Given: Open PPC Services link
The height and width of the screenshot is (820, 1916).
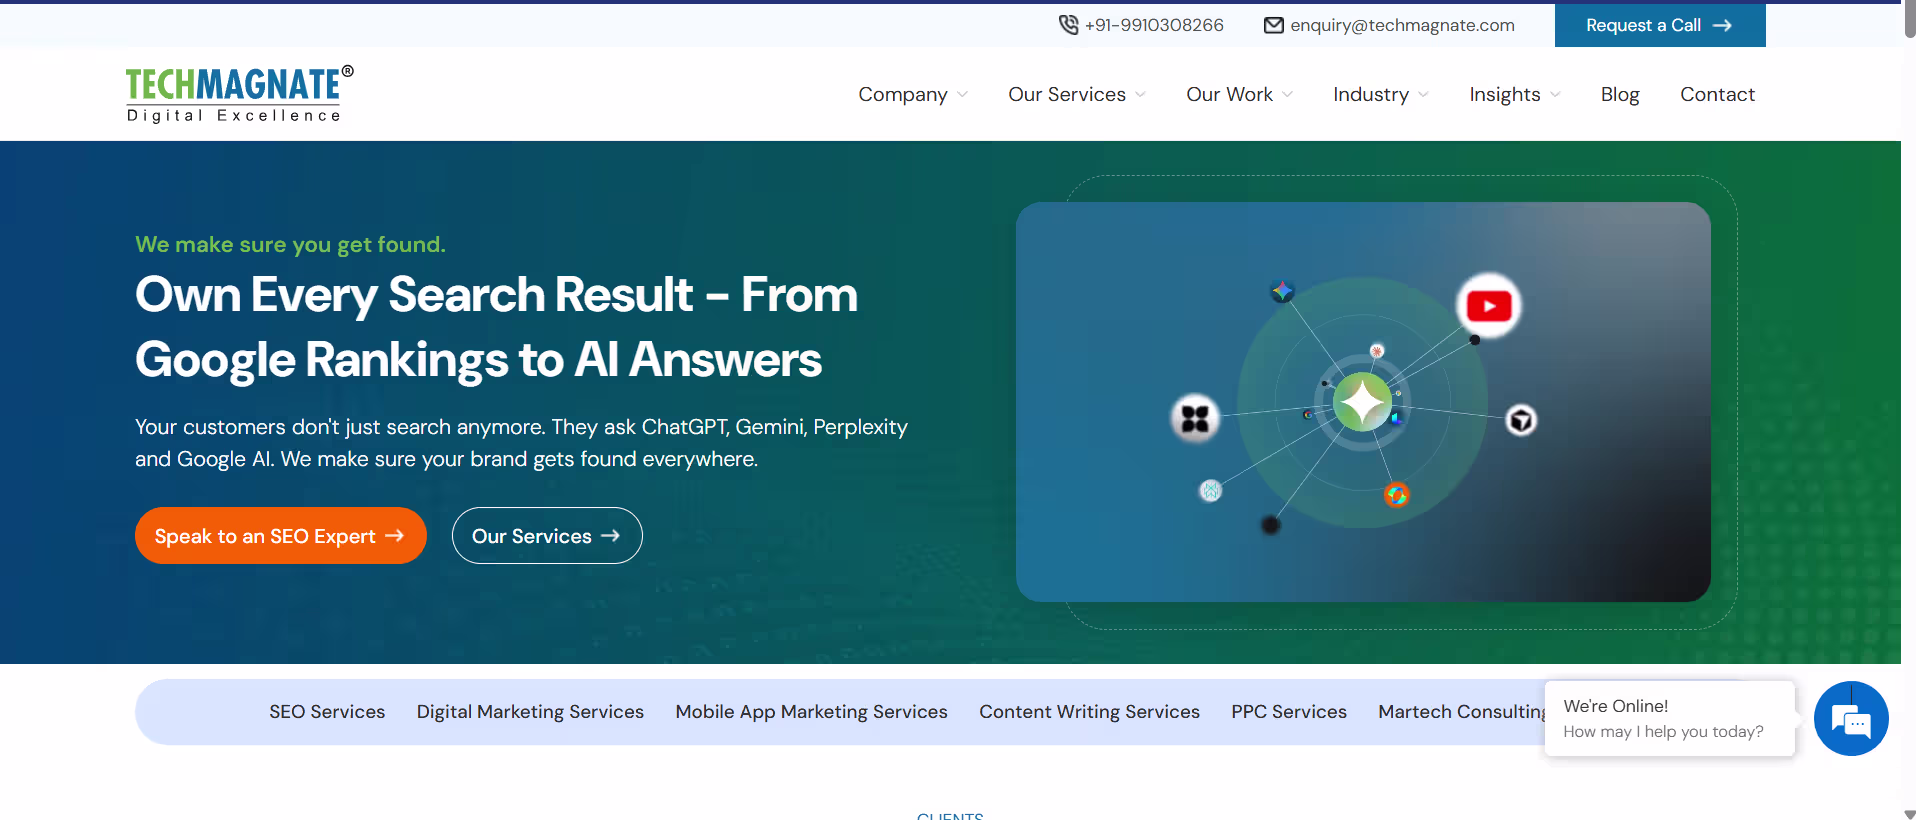Looking at the screenshot, I should coord(1289,712).
